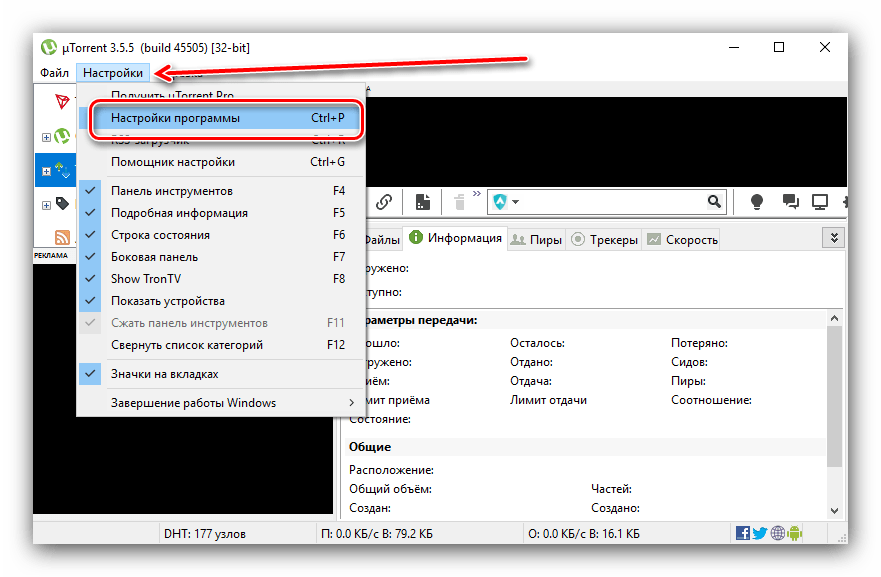881x577 pixels.
Task: Toggle 'Панель инструментов' menu option
Action: (x=172, y=191)
